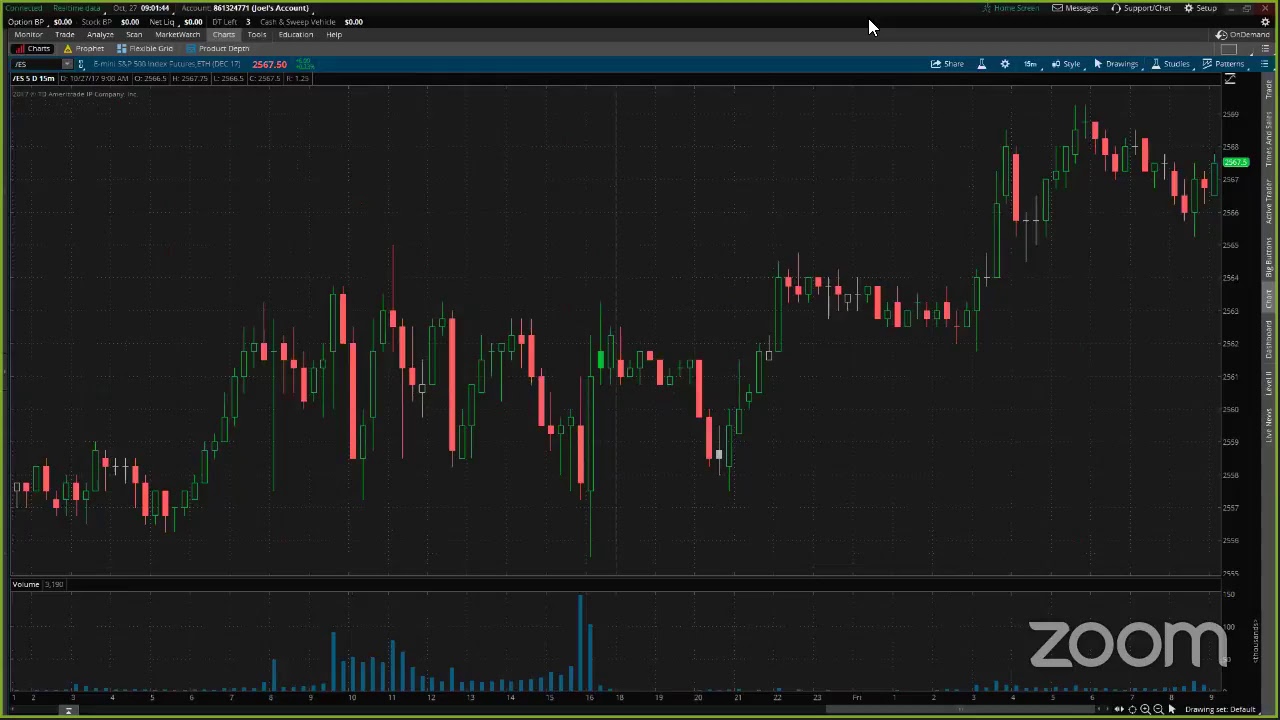This screenshot has height=720, width=1280.
Task: Click the symbol link clip icon
Action: [81, 64]
